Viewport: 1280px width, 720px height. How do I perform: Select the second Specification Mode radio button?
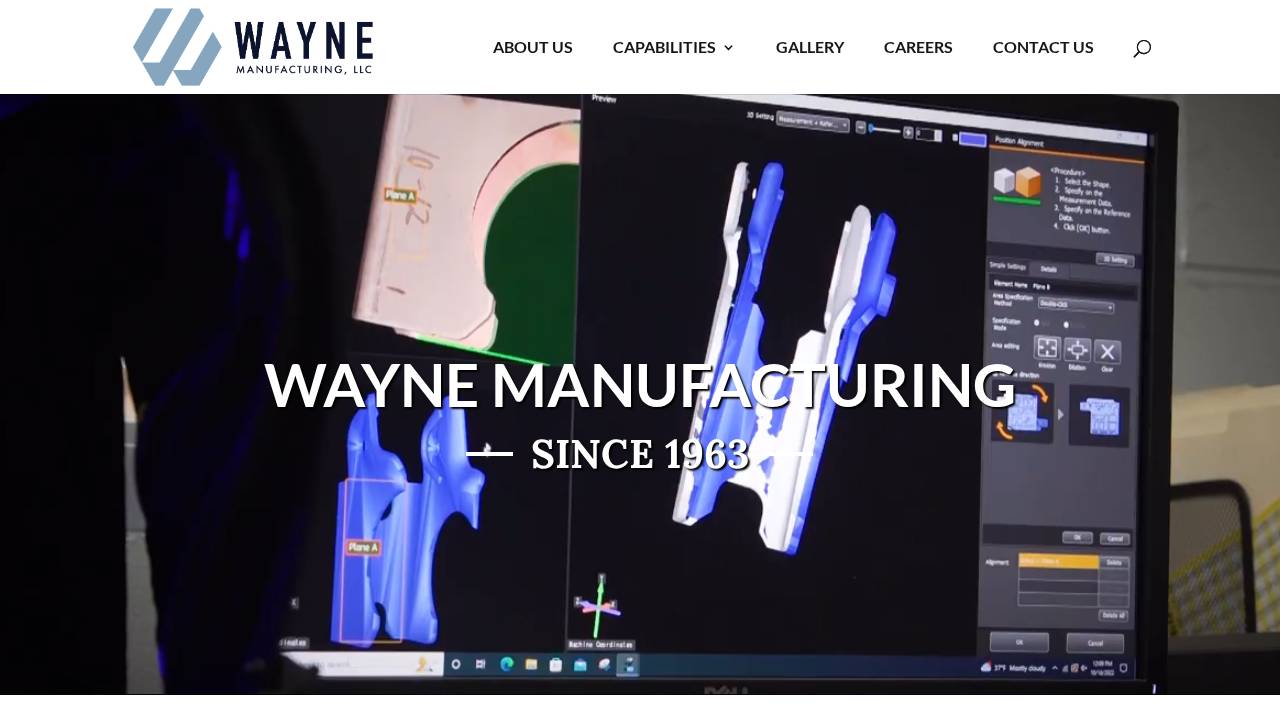1066,325
